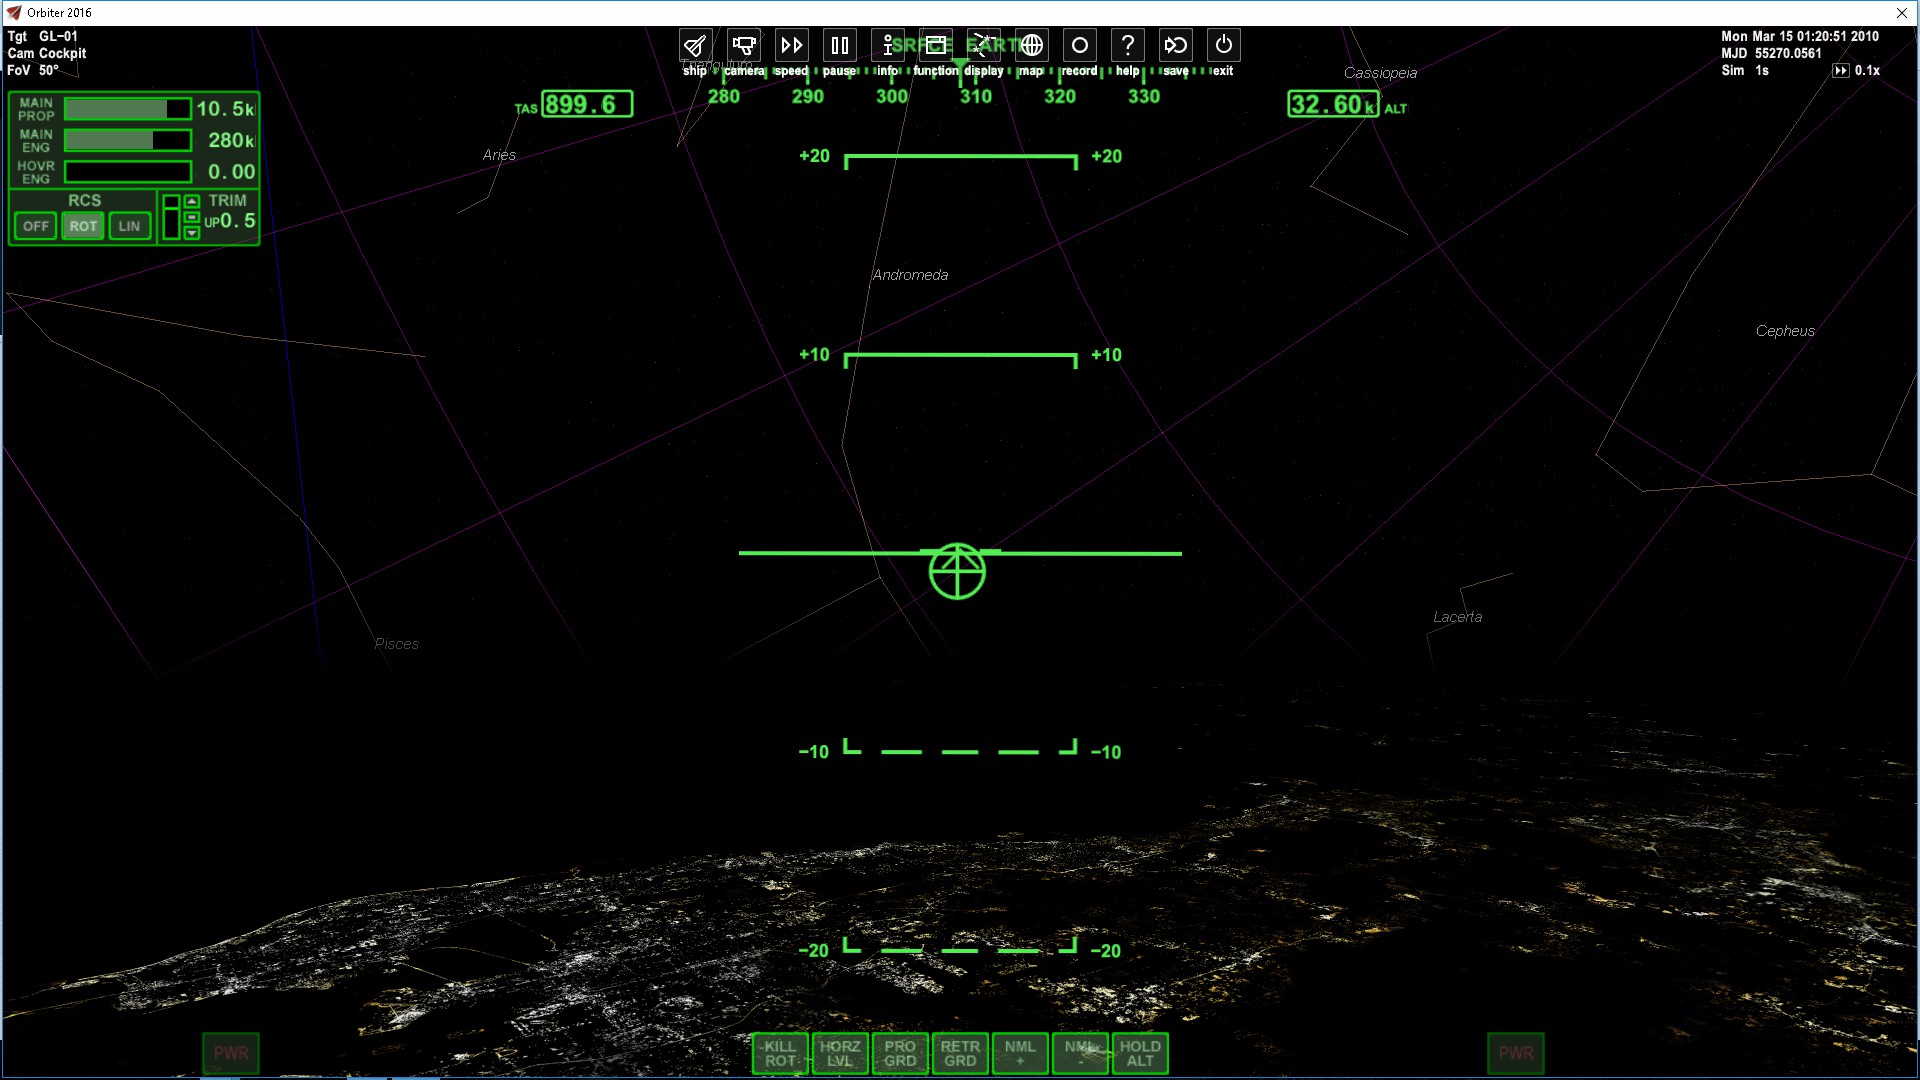Image resolution: width=1920 pixels, height=1080 pixels.
Task: Click the 32.60k ALT altitude readout
Action: pyautogui.click(x=1333, y=104)
